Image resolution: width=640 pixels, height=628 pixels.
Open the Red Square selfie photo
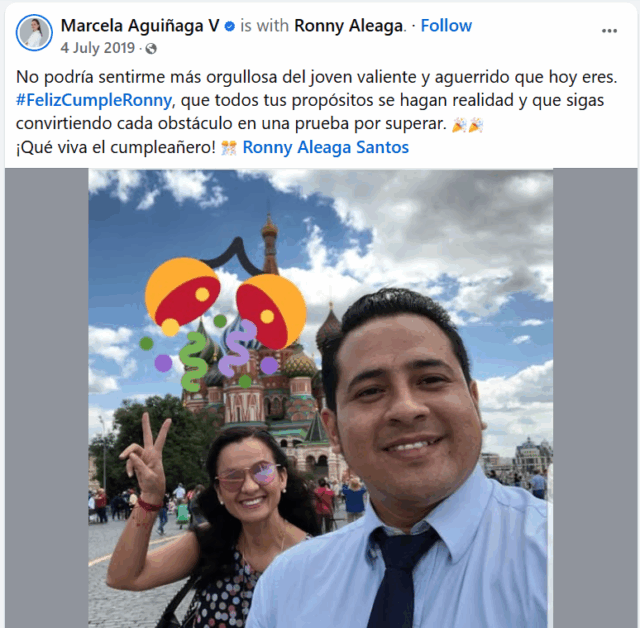[320, 398]
